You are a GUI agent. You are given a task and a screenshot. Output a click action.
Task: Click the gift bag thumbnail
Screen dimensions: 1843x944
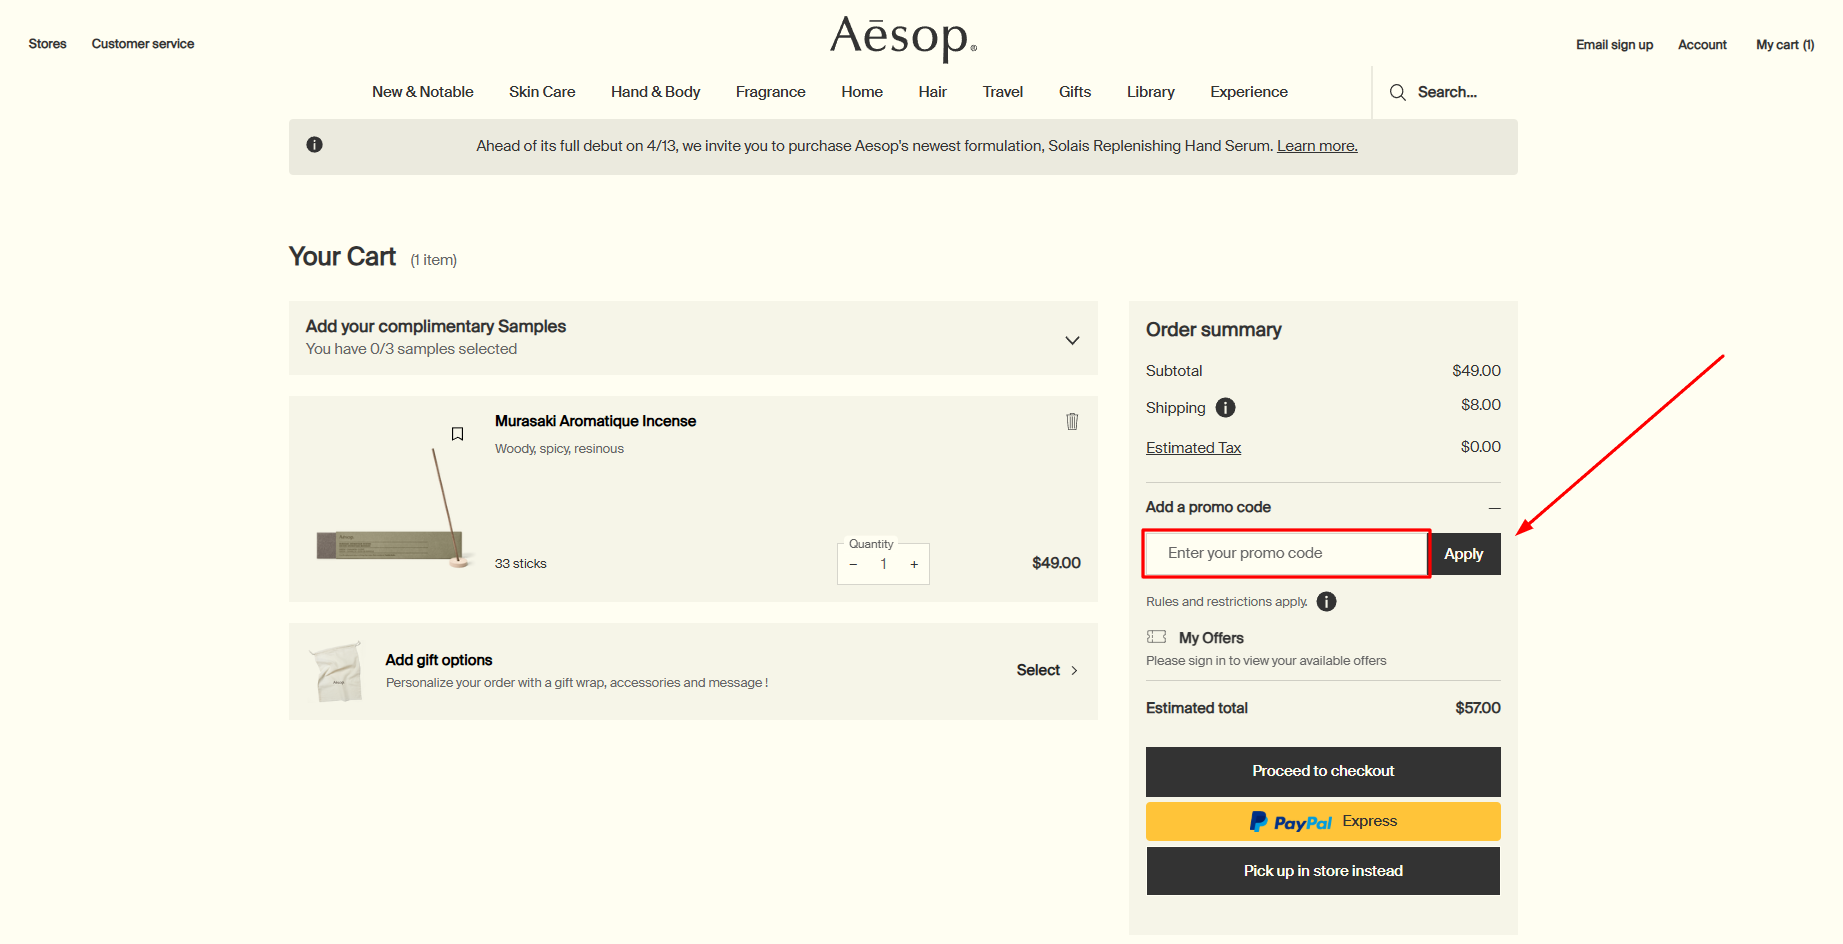click(x=337, y=672)
